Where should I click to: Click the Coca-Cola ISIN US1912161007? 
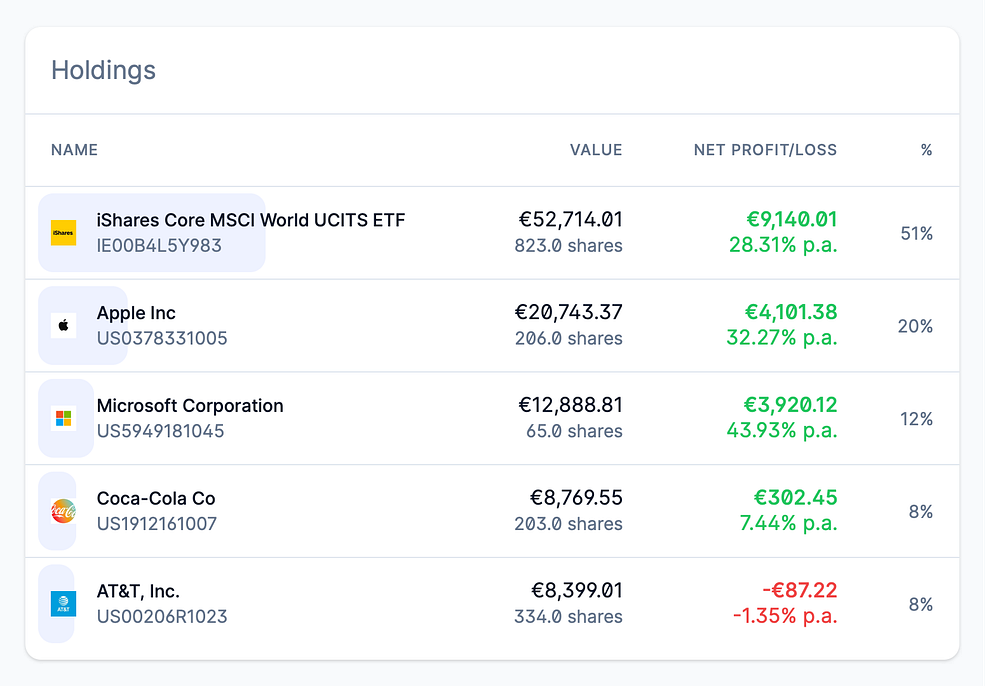click(x=157, y=524)
